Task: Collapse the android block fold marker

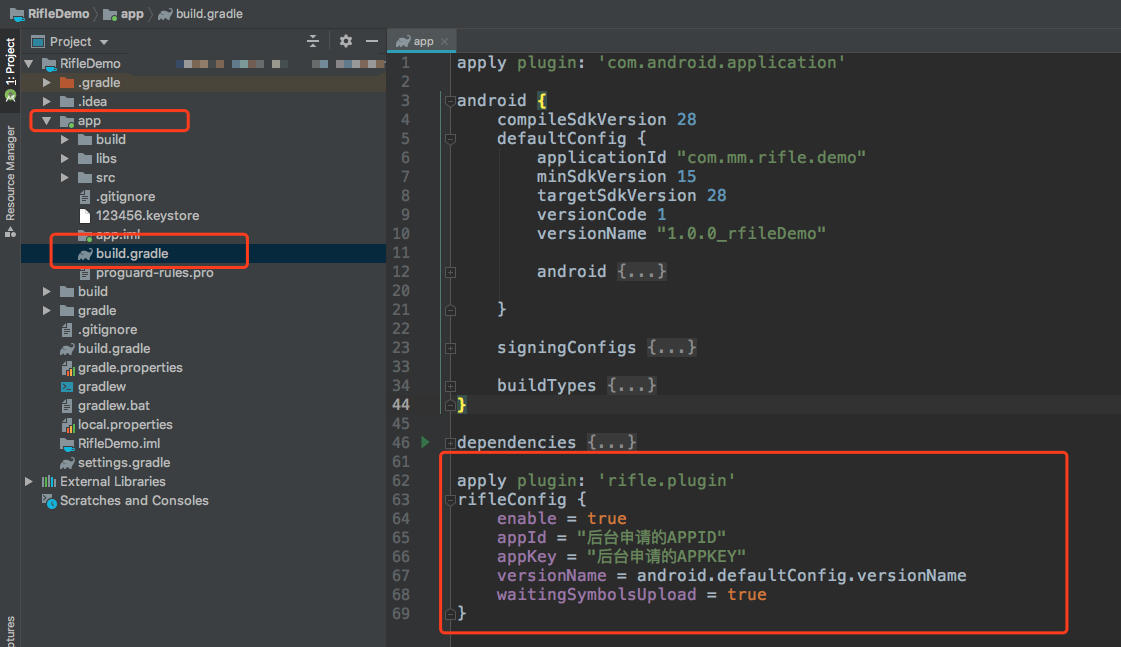Action: point(450,102)
